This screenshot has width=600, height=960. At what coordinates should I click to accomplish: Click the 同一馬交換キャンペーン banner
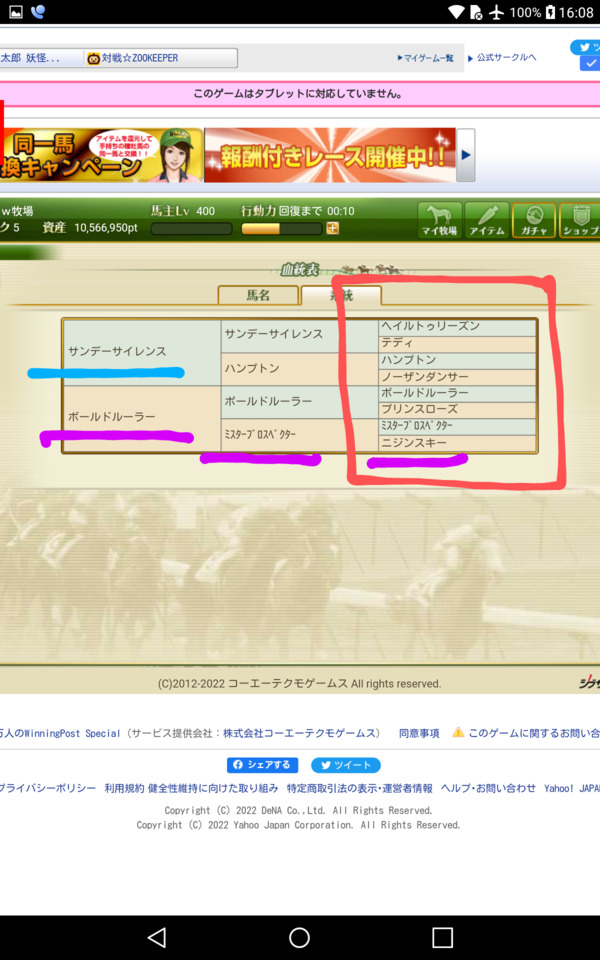click(101, 155)
